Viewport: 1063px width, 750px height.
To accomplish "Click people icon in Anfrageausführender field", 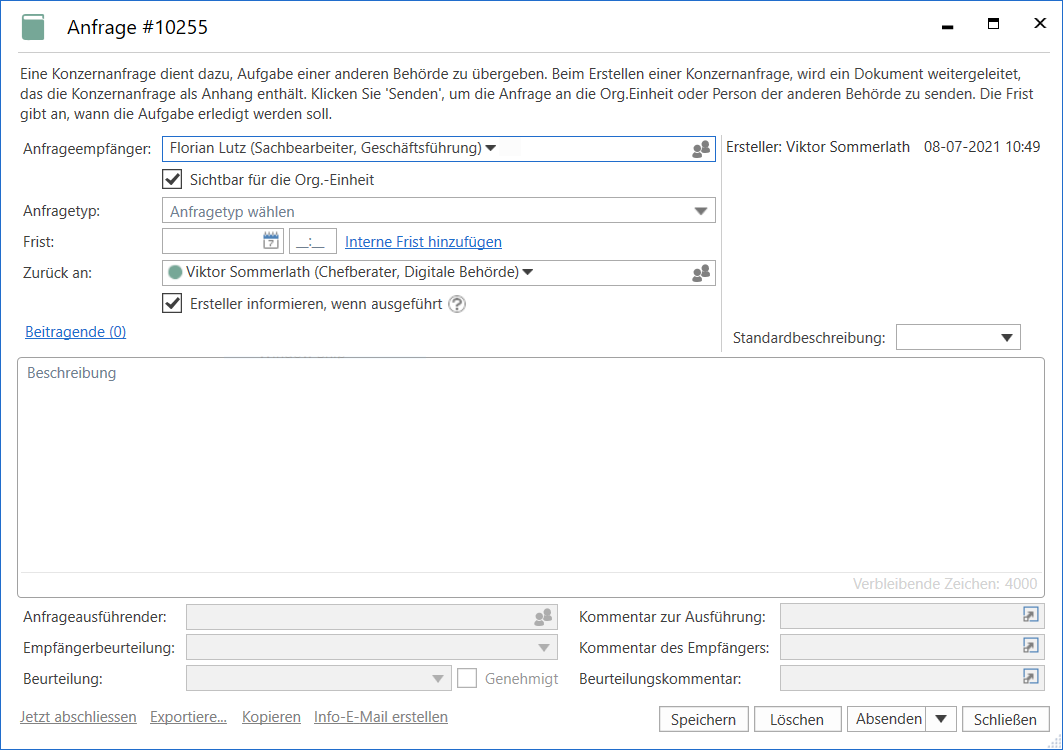I will (543, 618).
